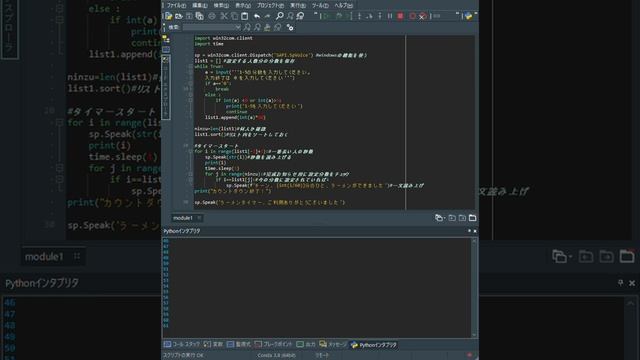640x360 pixels.
Task: Click Find Next in main toolbar
Action: coord(290,16)
